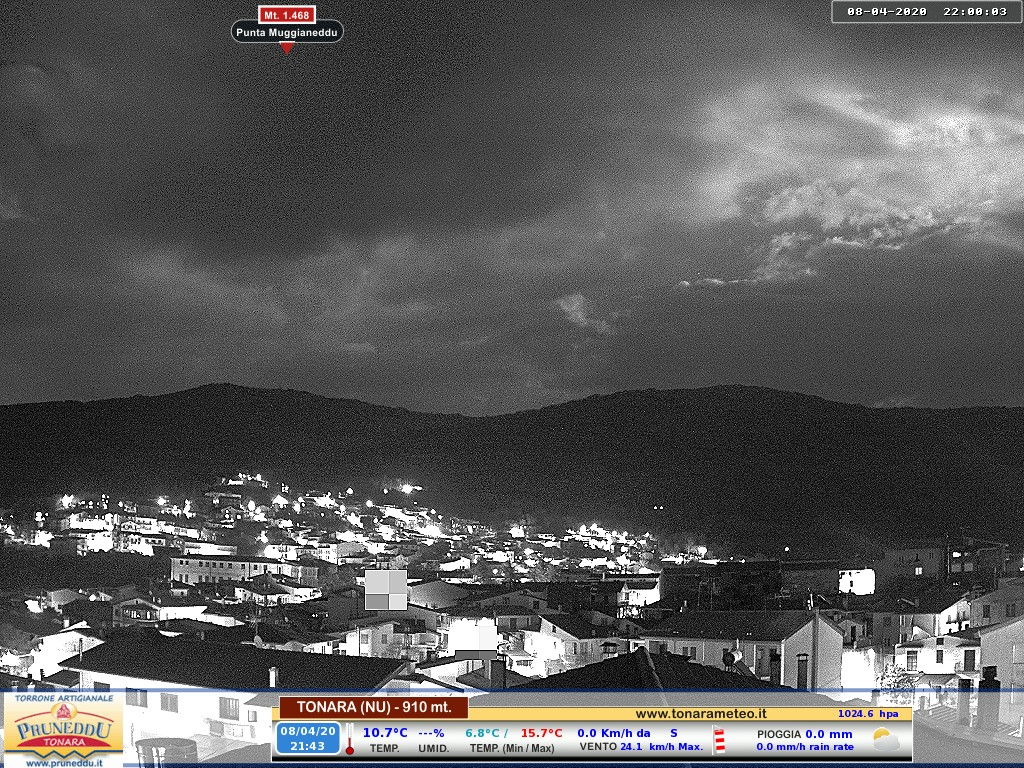
Task: Click the PIOGGIA 0.0 mm value
Action: (805, 734)
